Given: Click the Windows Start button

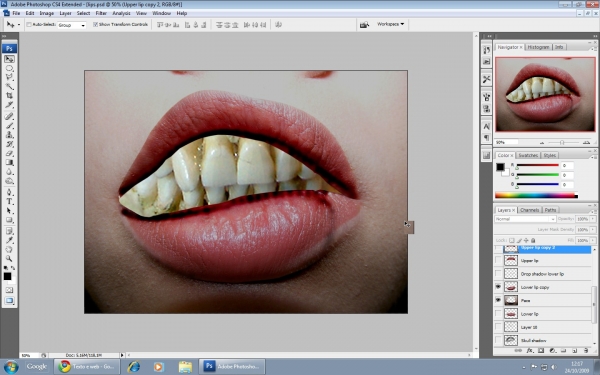Looking at the screenshot, I should [10, 367].
